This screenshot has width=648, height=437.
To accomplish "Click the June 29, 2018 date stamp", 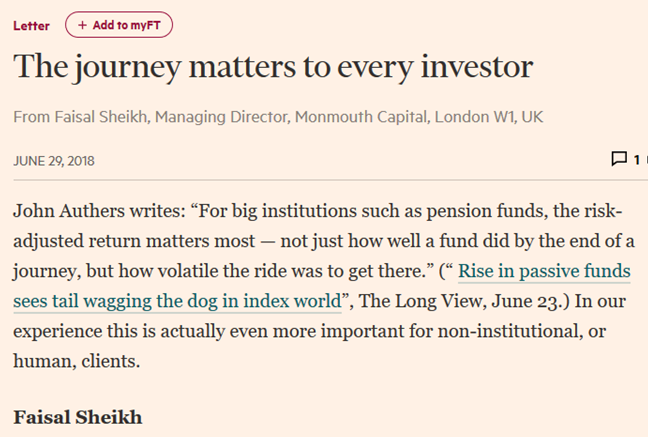I will [x=54, y=161].
